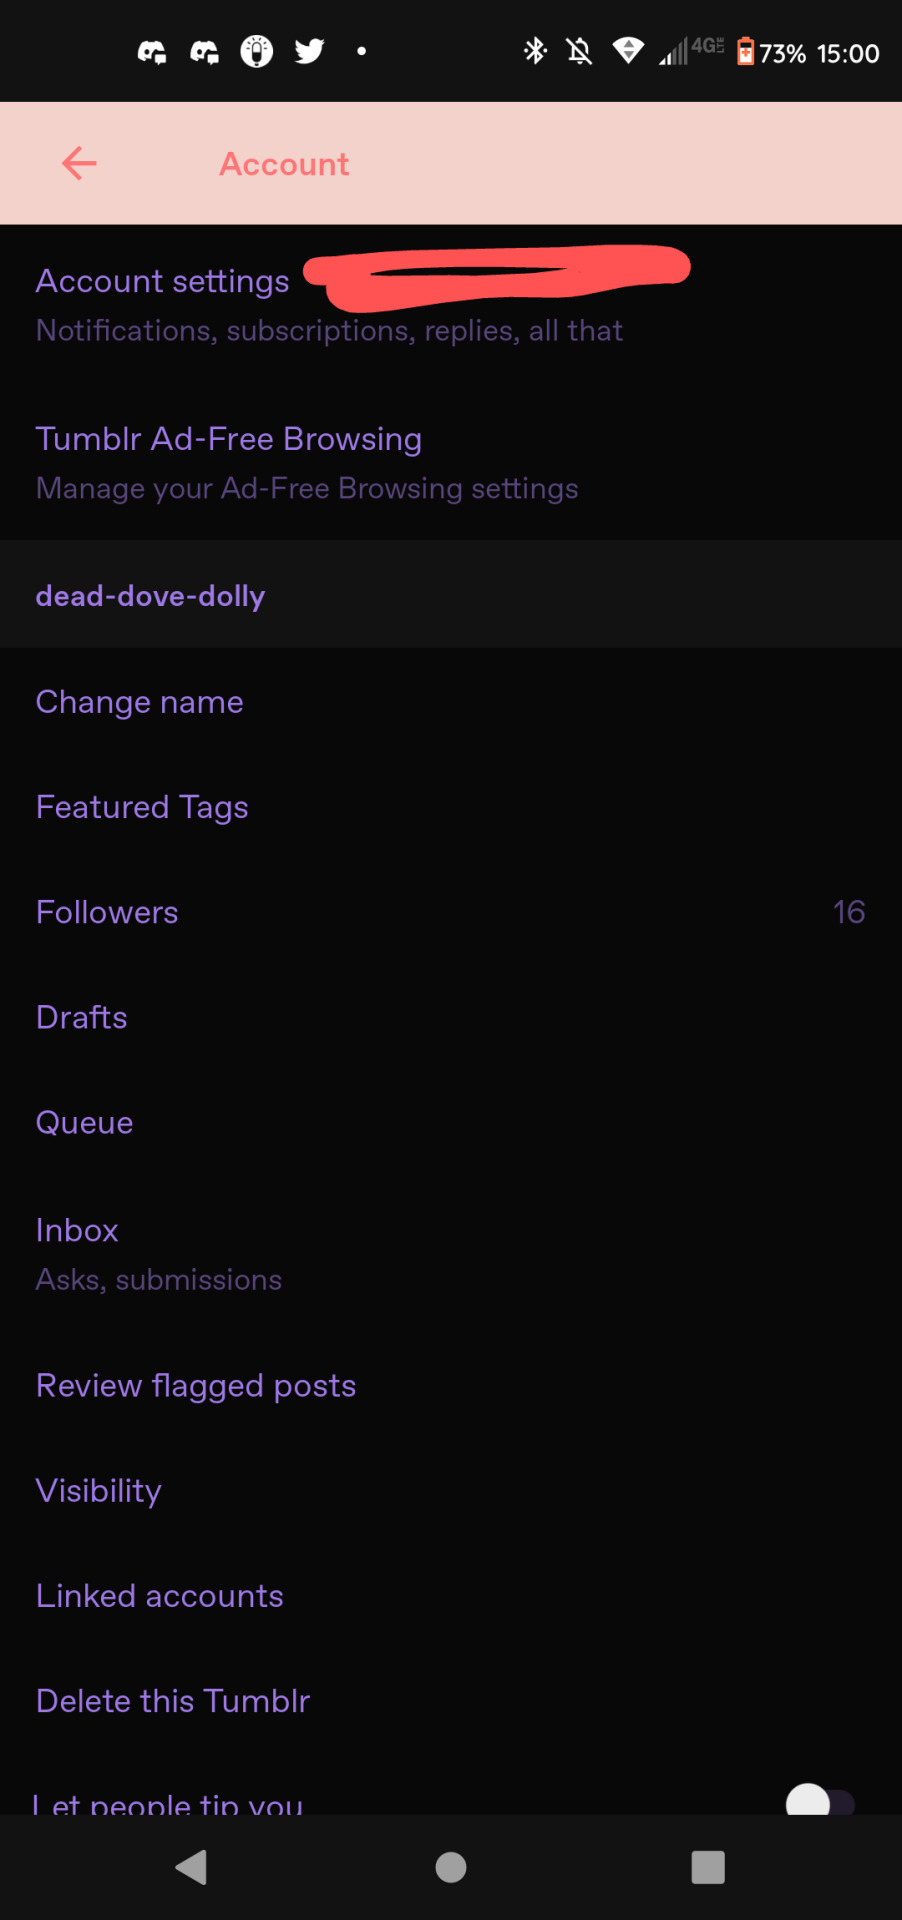
Task: Open Drafts
Action: pyautogui.click(x=451, y=1017)
